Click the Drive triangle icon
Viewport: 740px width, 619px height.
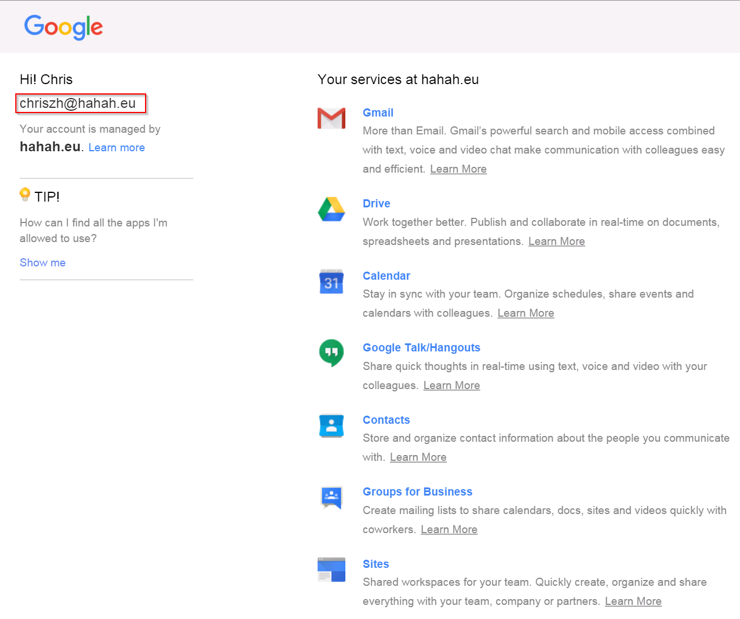click(331, 209)
